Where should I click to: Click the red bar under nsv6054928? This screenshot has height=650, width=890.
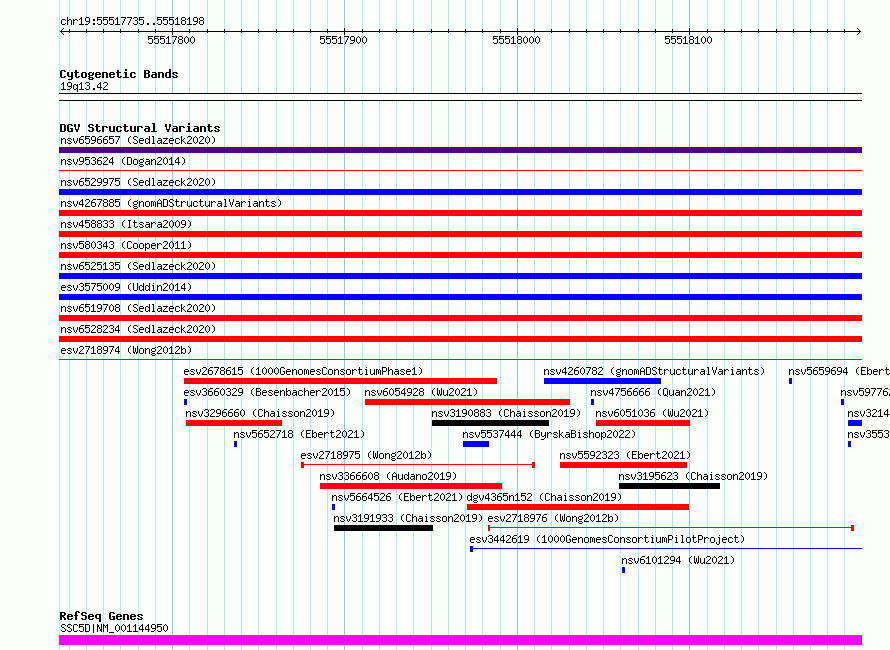pos(467,402)
